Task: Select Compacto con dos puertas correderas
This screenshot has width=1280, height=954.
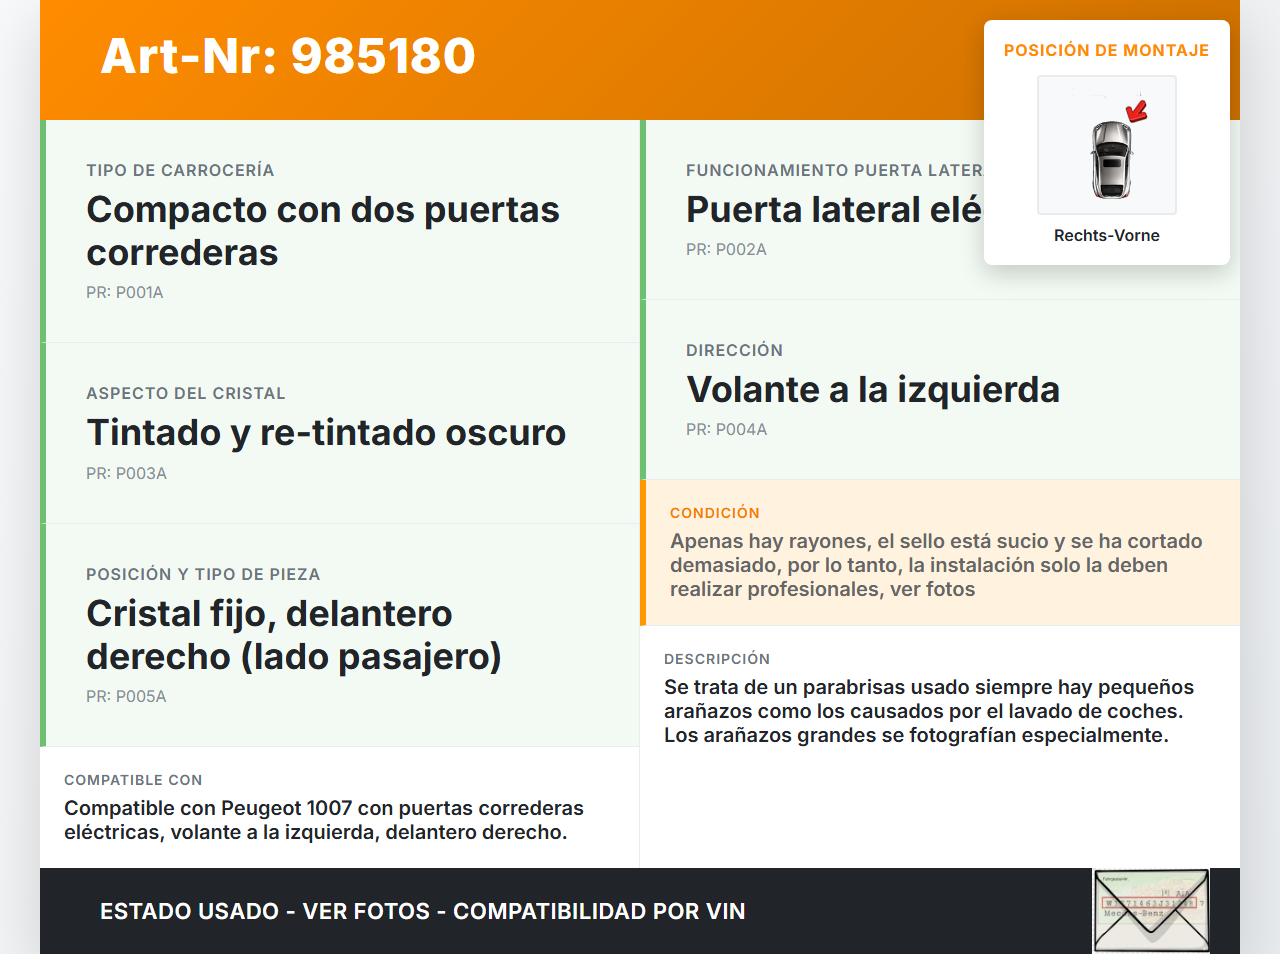Action: point(322,231)
